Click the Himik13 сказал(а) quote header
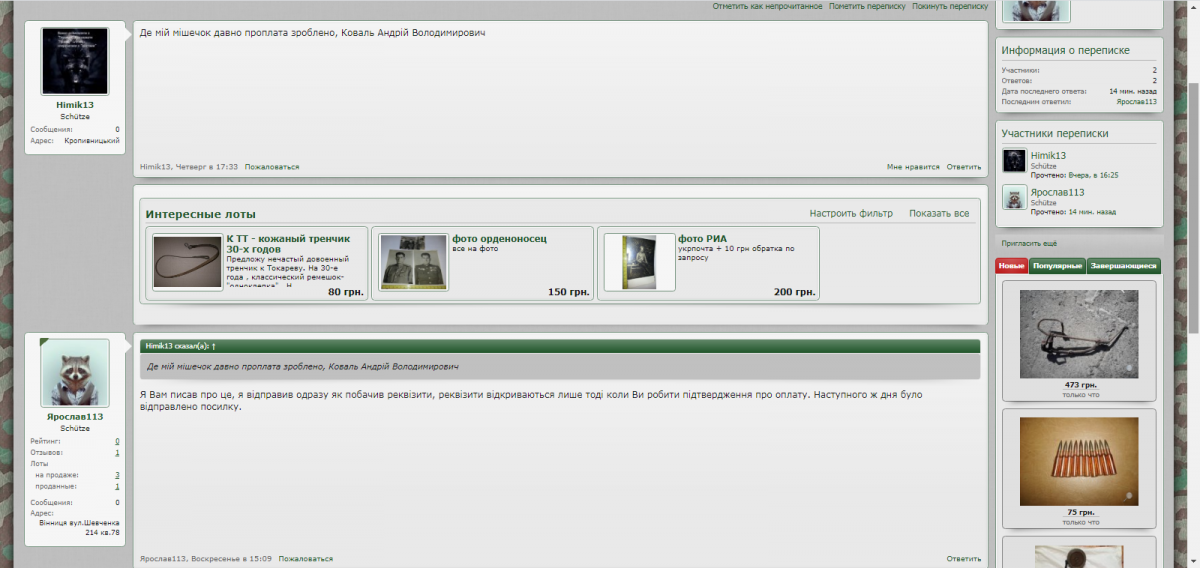 [x=560, y=346]
